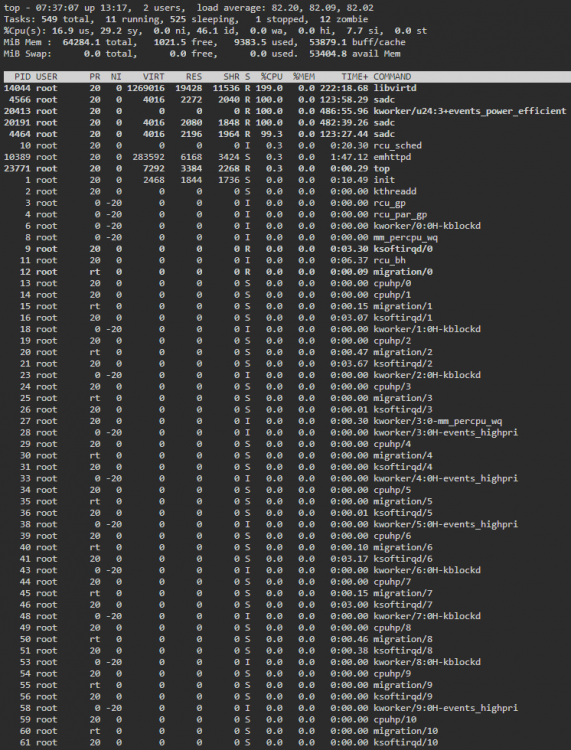This screenshot has width=571, height=750.
Task: Click the VIRT column header
Action: click(154, 77)
